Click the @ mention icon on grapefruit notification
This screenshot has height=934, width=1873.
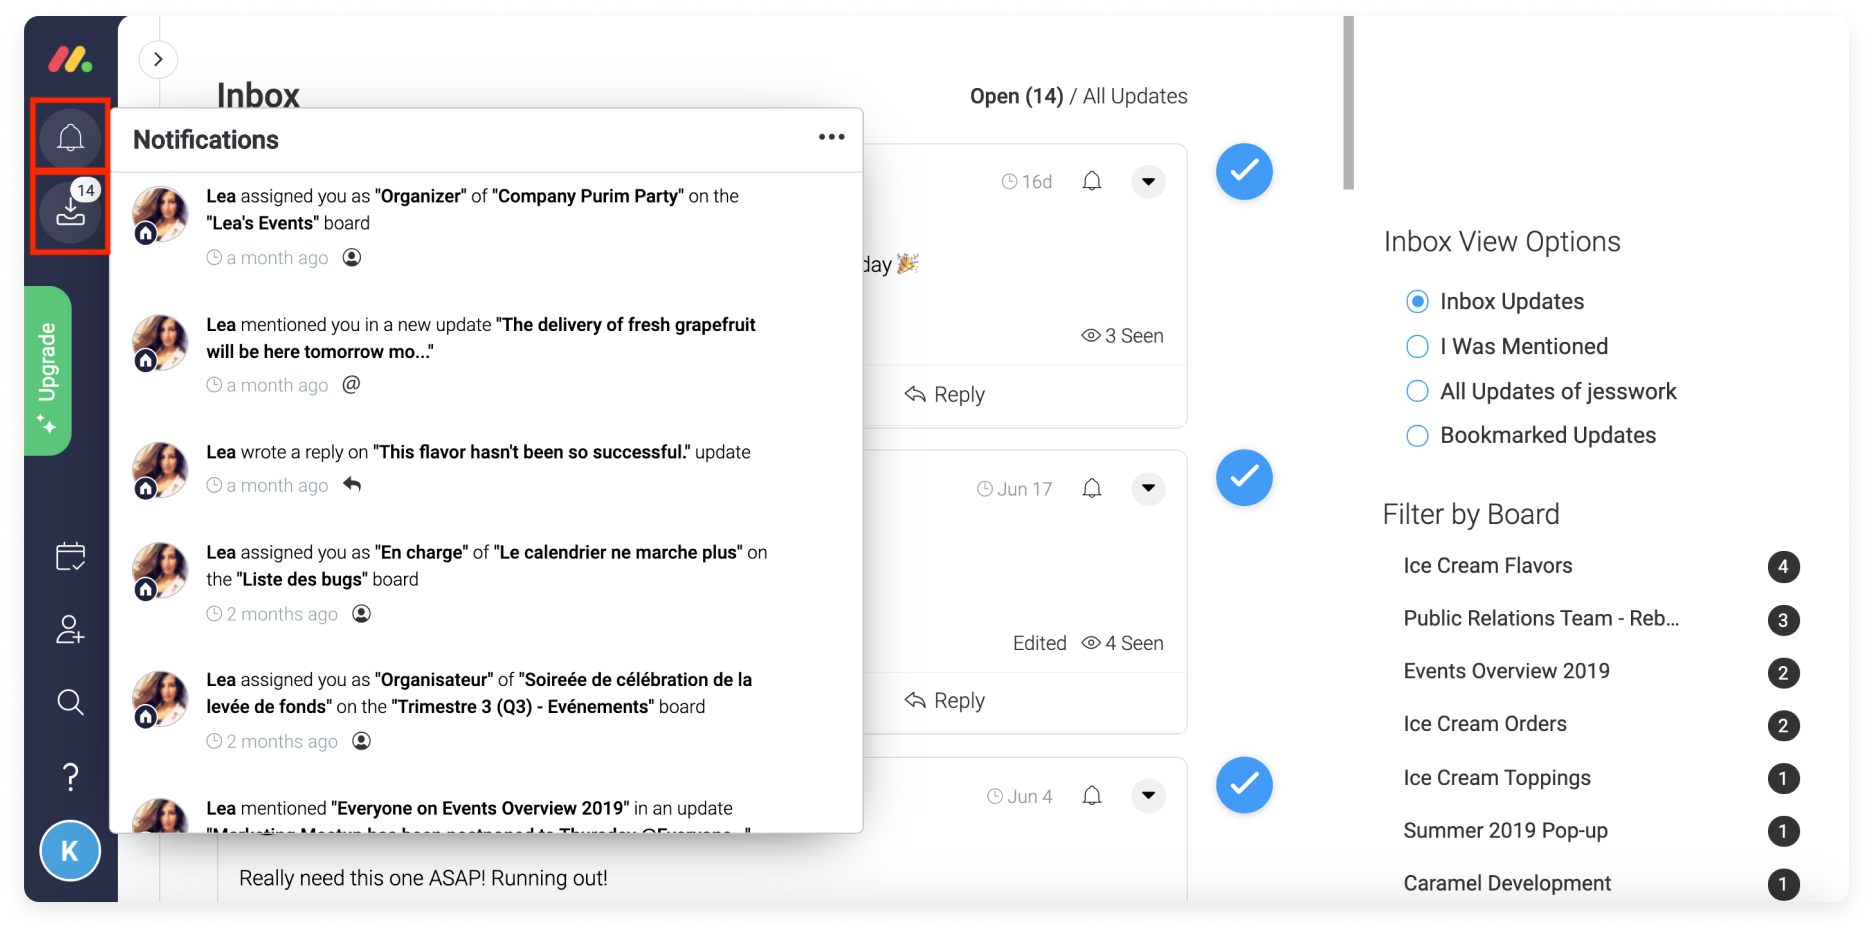pyautogui.click(x=351, y=384)
